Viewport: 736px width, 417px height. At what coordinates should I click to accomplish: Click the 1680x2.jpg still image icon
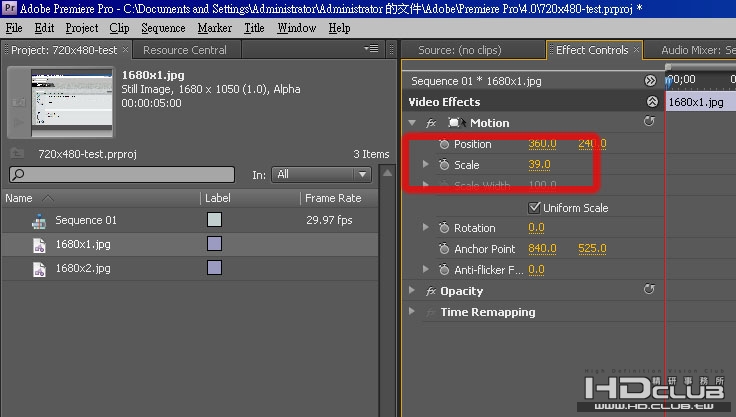(x=39, y=269)
